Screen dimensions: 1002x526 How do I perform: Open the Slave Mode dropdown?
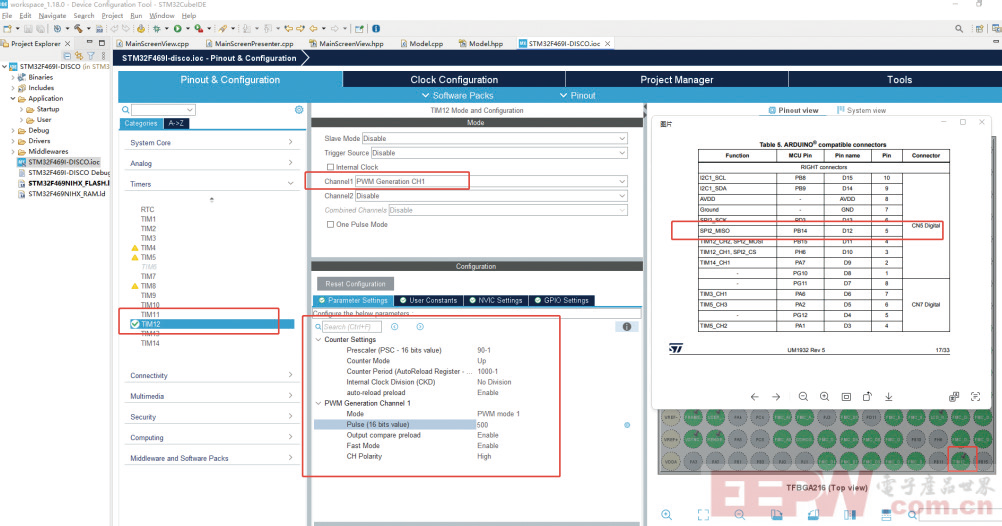tap(495, 138)
